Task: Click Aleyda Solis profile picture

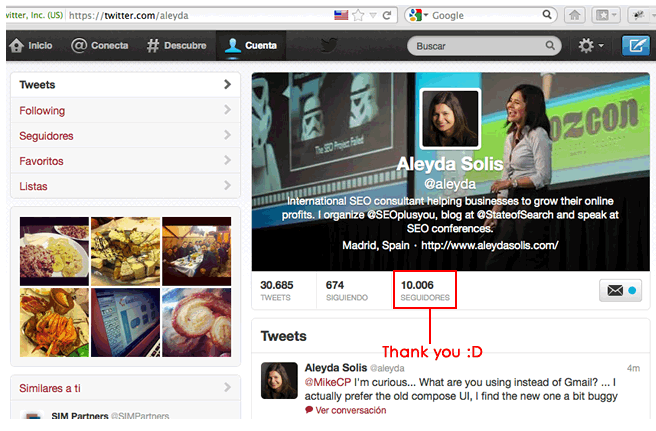Action: (450, 118)
